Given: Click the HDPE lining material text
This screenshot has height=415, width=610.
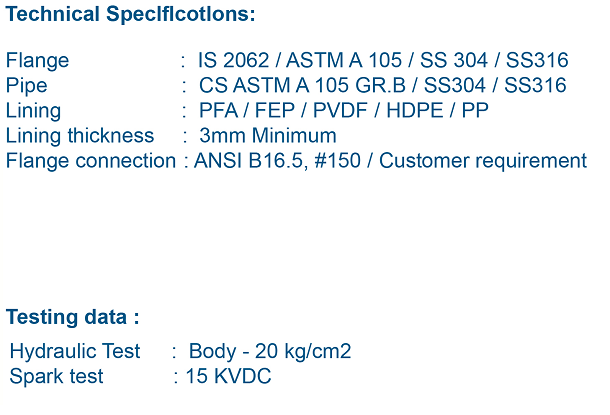Looking at the screenshot, I should [414, 110].
